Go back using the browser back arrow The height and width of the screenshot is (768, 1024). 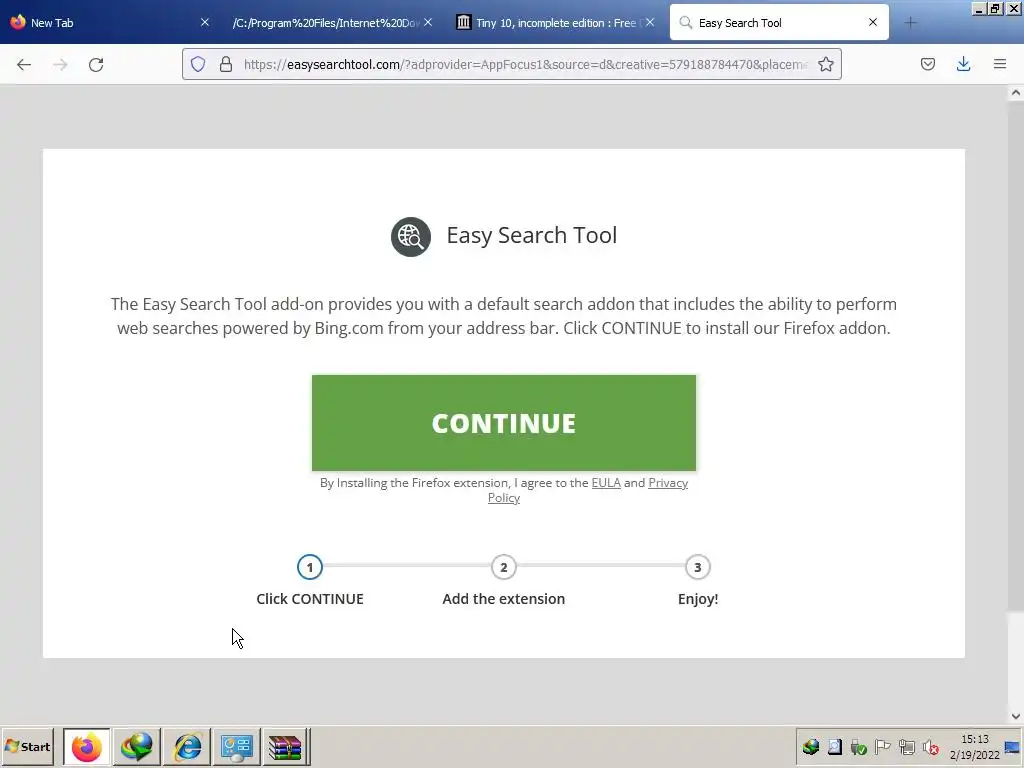(24, 64)
